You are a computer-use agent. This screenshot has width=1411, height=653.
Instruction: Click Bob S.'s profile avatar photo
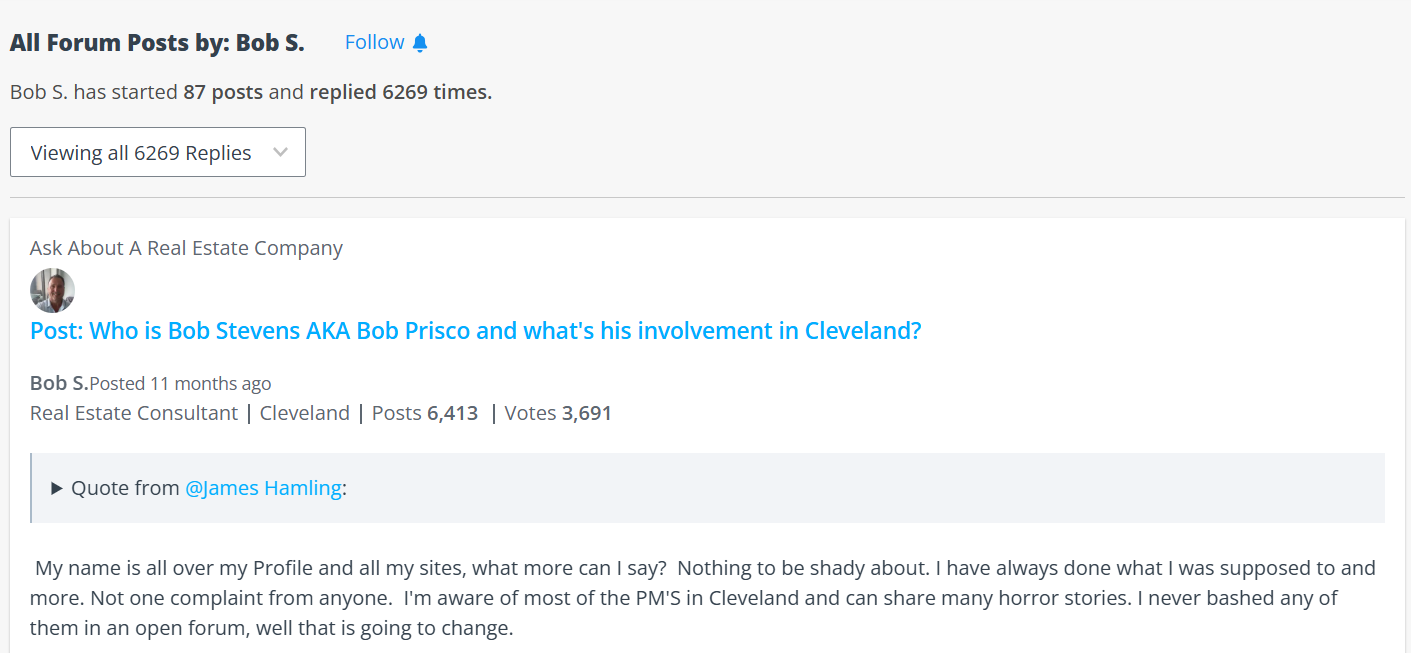(52, 291)
